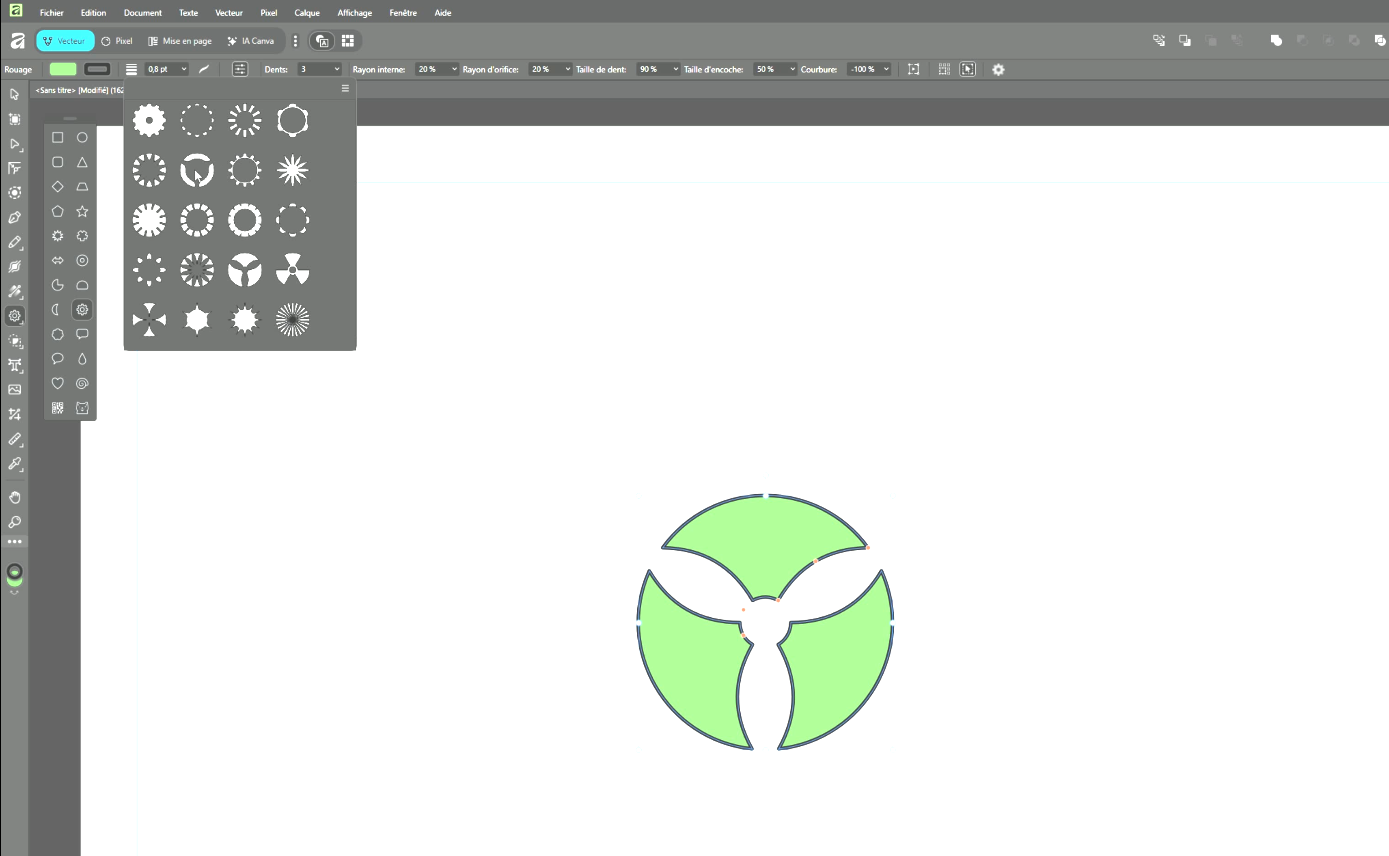Activate the Hand pan tool
Screen dimensions: 1389x856
(14, 497)
